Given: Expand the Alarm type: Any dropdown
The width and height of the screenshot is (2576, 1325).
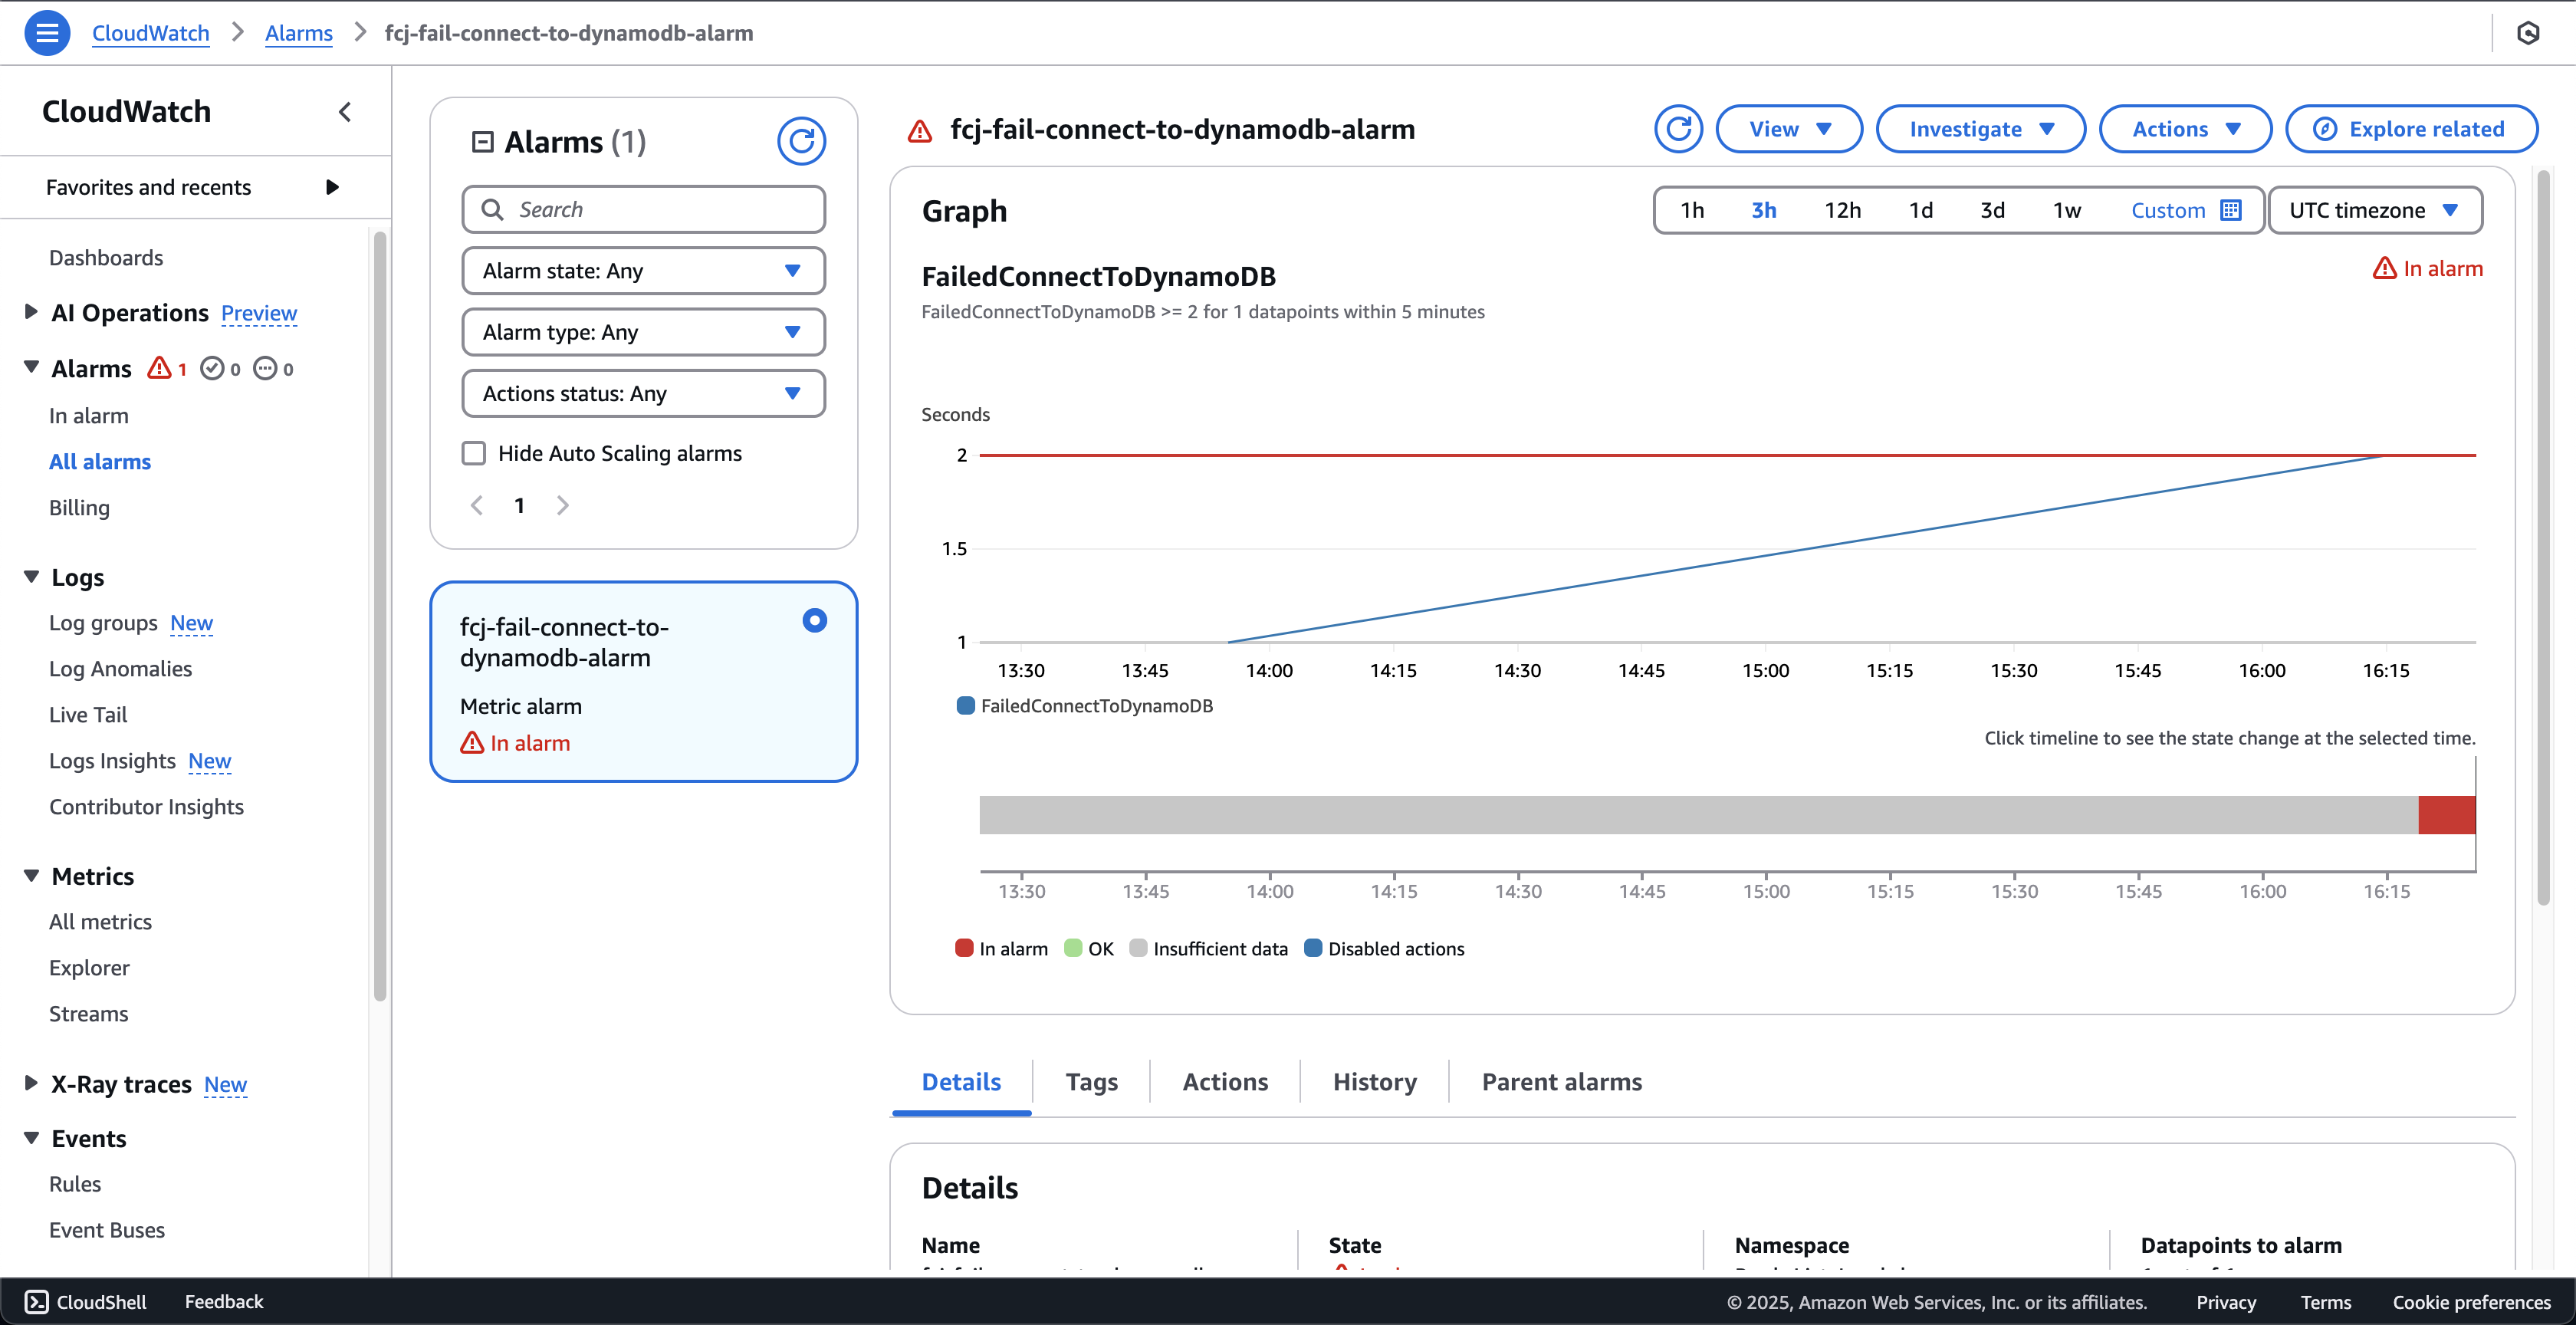Looking at the screenshot, I should tap(643, 331).
